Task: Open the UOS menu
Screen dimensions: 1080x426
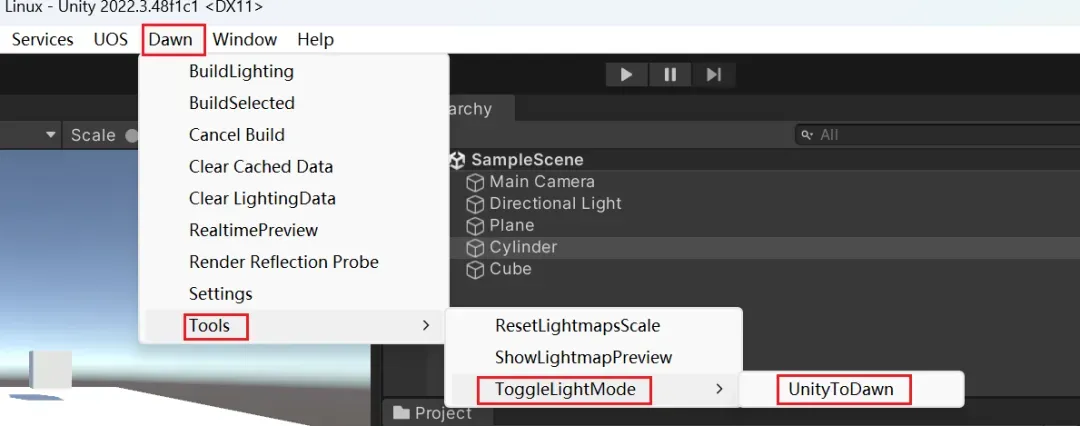Action: click(111, 40)
